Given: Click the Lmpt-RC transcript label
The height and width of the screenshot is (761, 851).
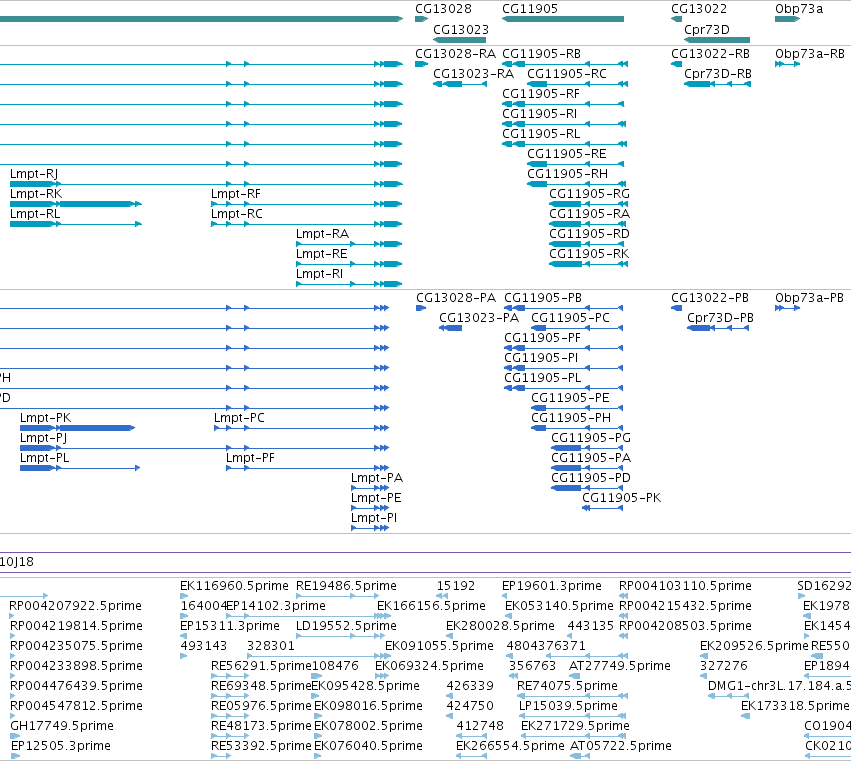Looking at the screenshot, I should 237,214.
